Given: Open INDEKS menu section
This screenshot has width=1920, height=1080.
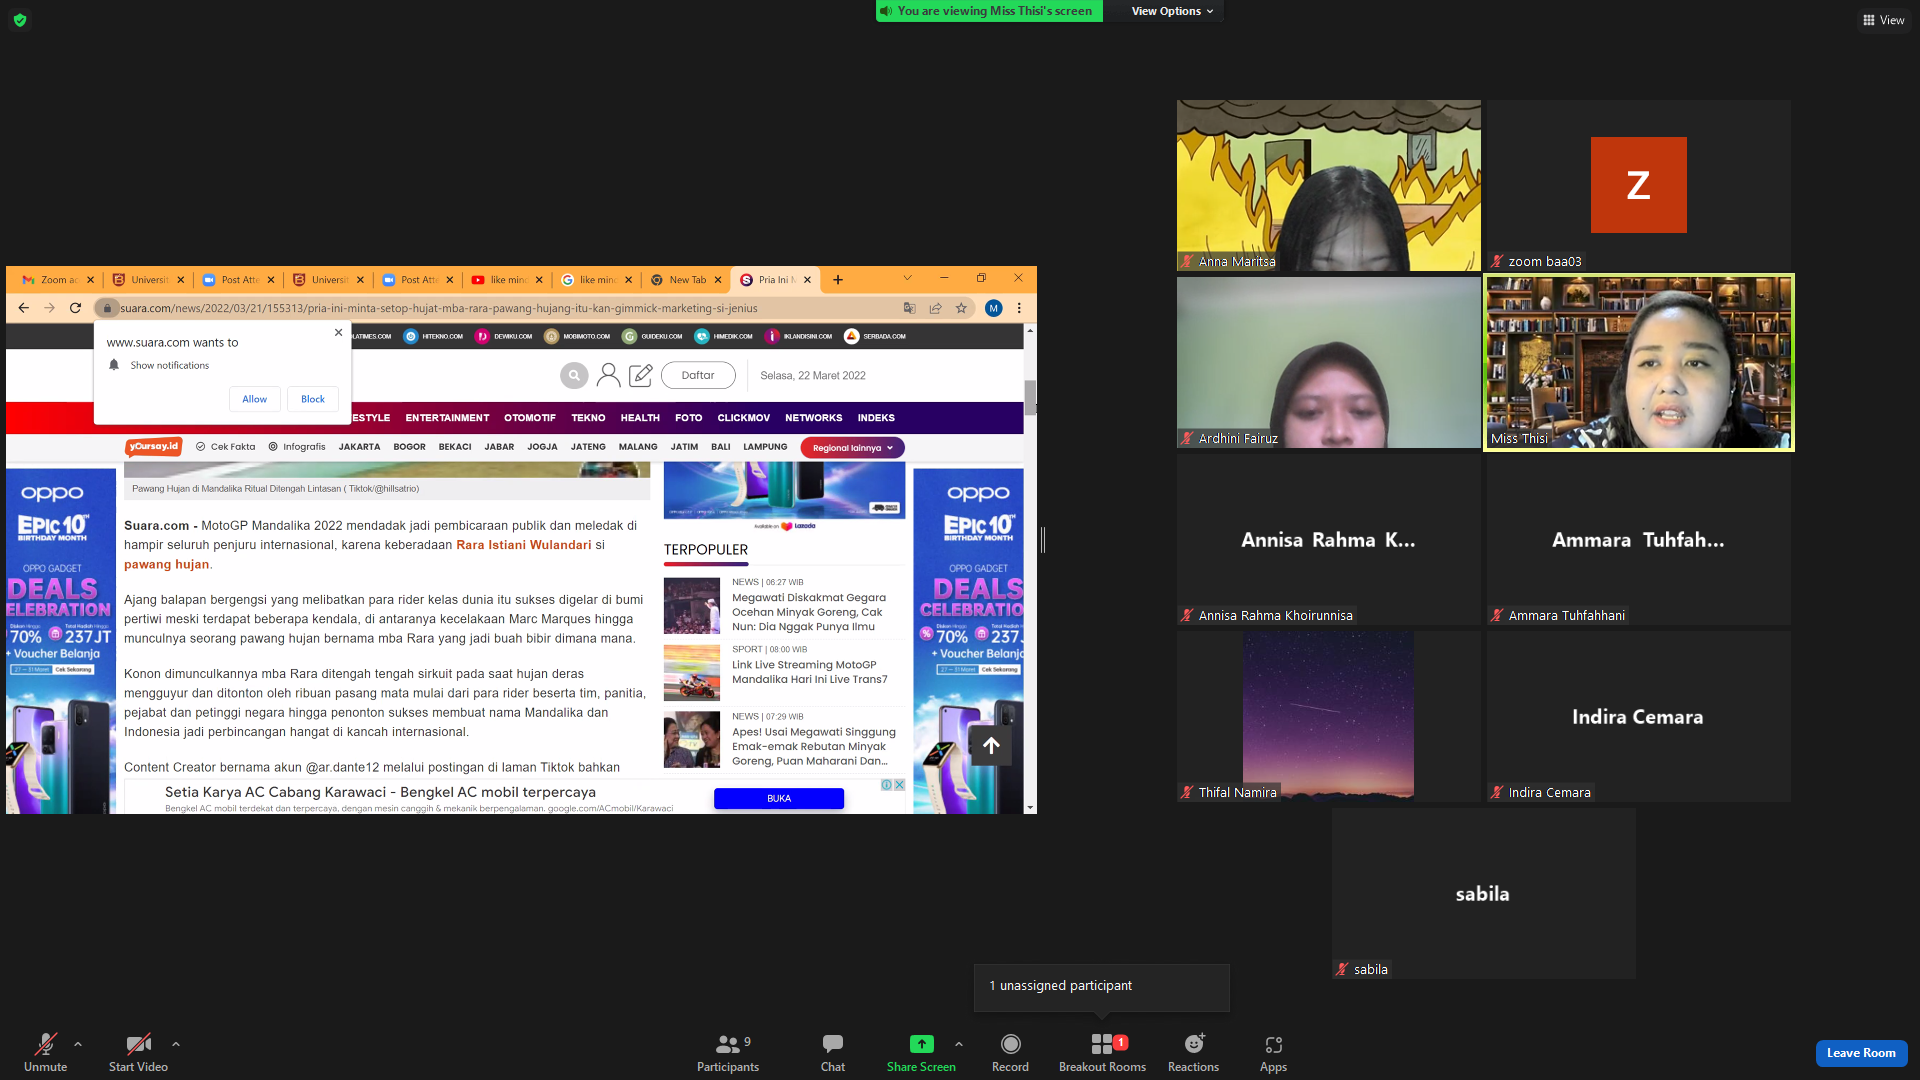Looking at the screenshot, I should pyautogui.click(x=876, y=418).
